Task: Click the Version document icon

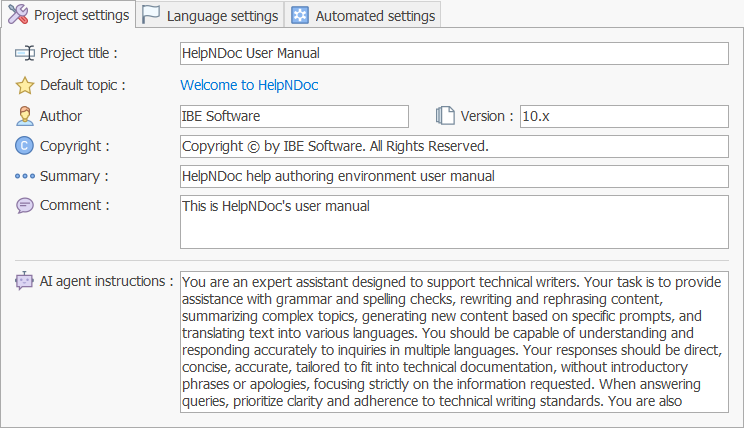Action: pos(446,116)
